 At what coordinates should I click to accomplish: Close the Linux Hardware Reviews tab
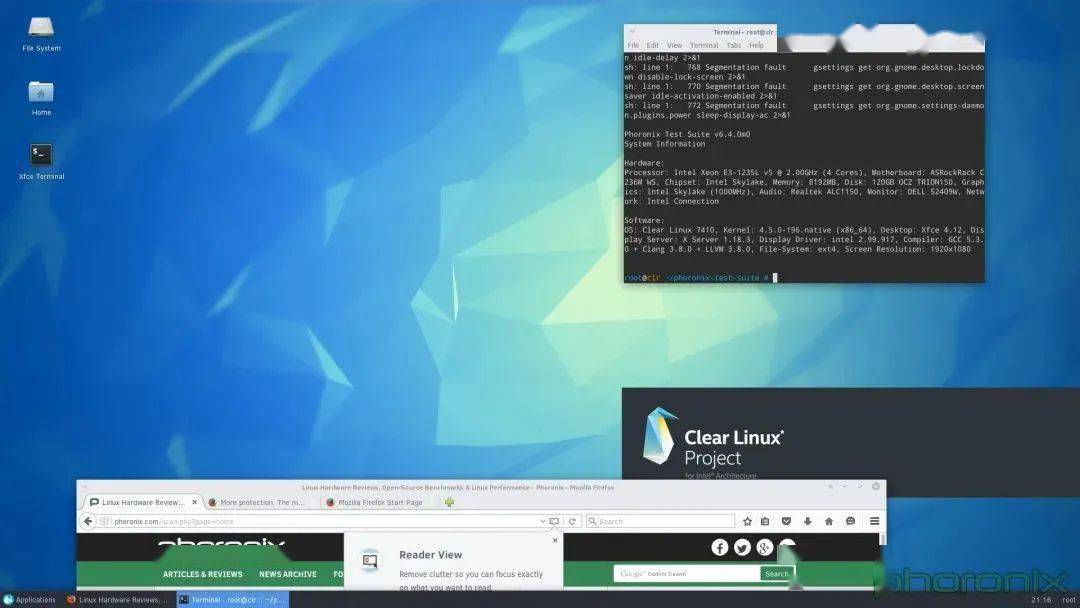[x=194, y=502]
